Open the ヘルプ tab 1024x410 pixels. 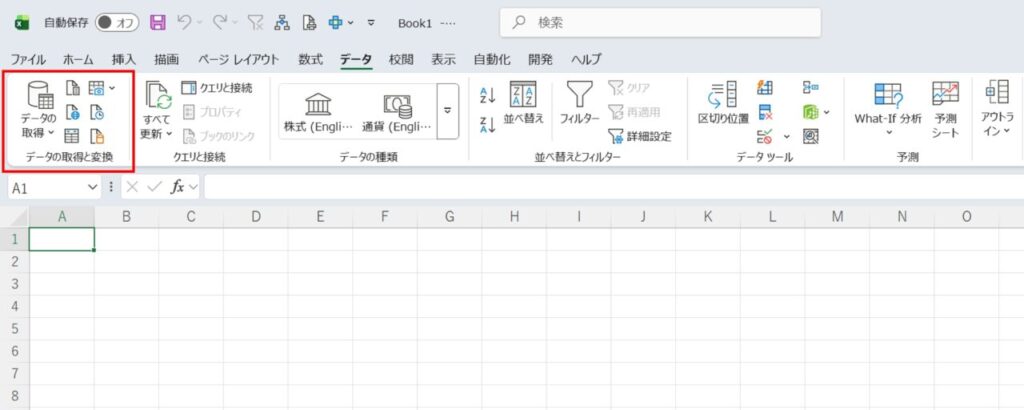[586, 59]
